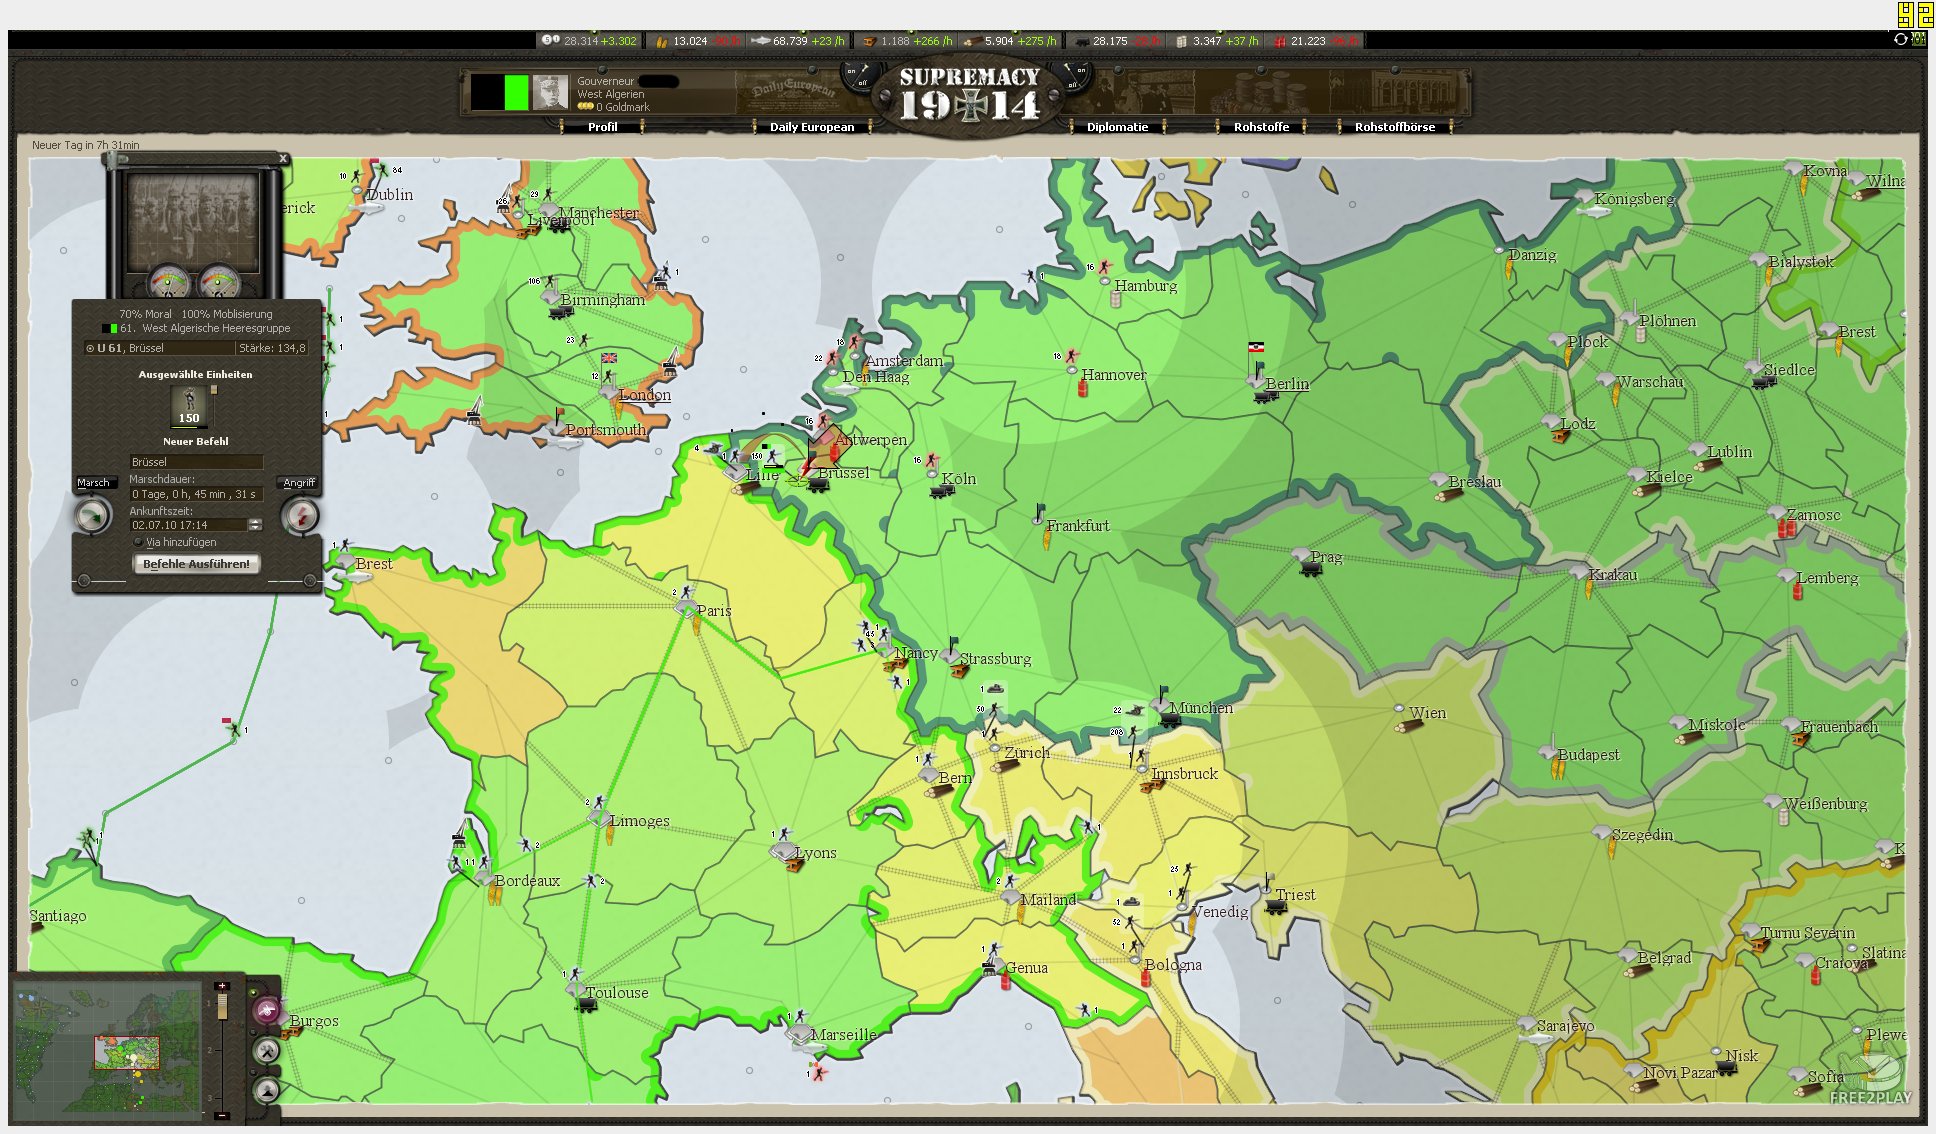Viewport: 1936px width, 1134px height.
Task: Click the British flag above London
Action: [608, 358]
